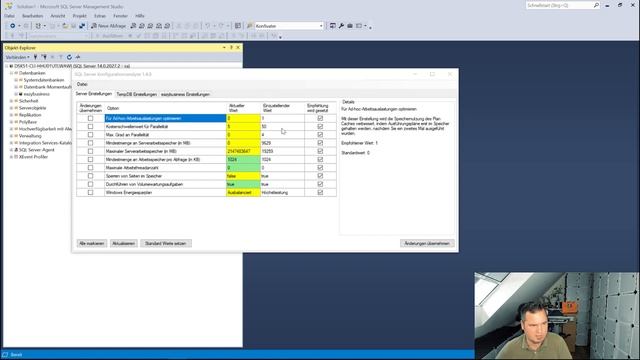Open the Hilfe menu
The height and width of the screenshot is (360, 640).
pos(140,16)
